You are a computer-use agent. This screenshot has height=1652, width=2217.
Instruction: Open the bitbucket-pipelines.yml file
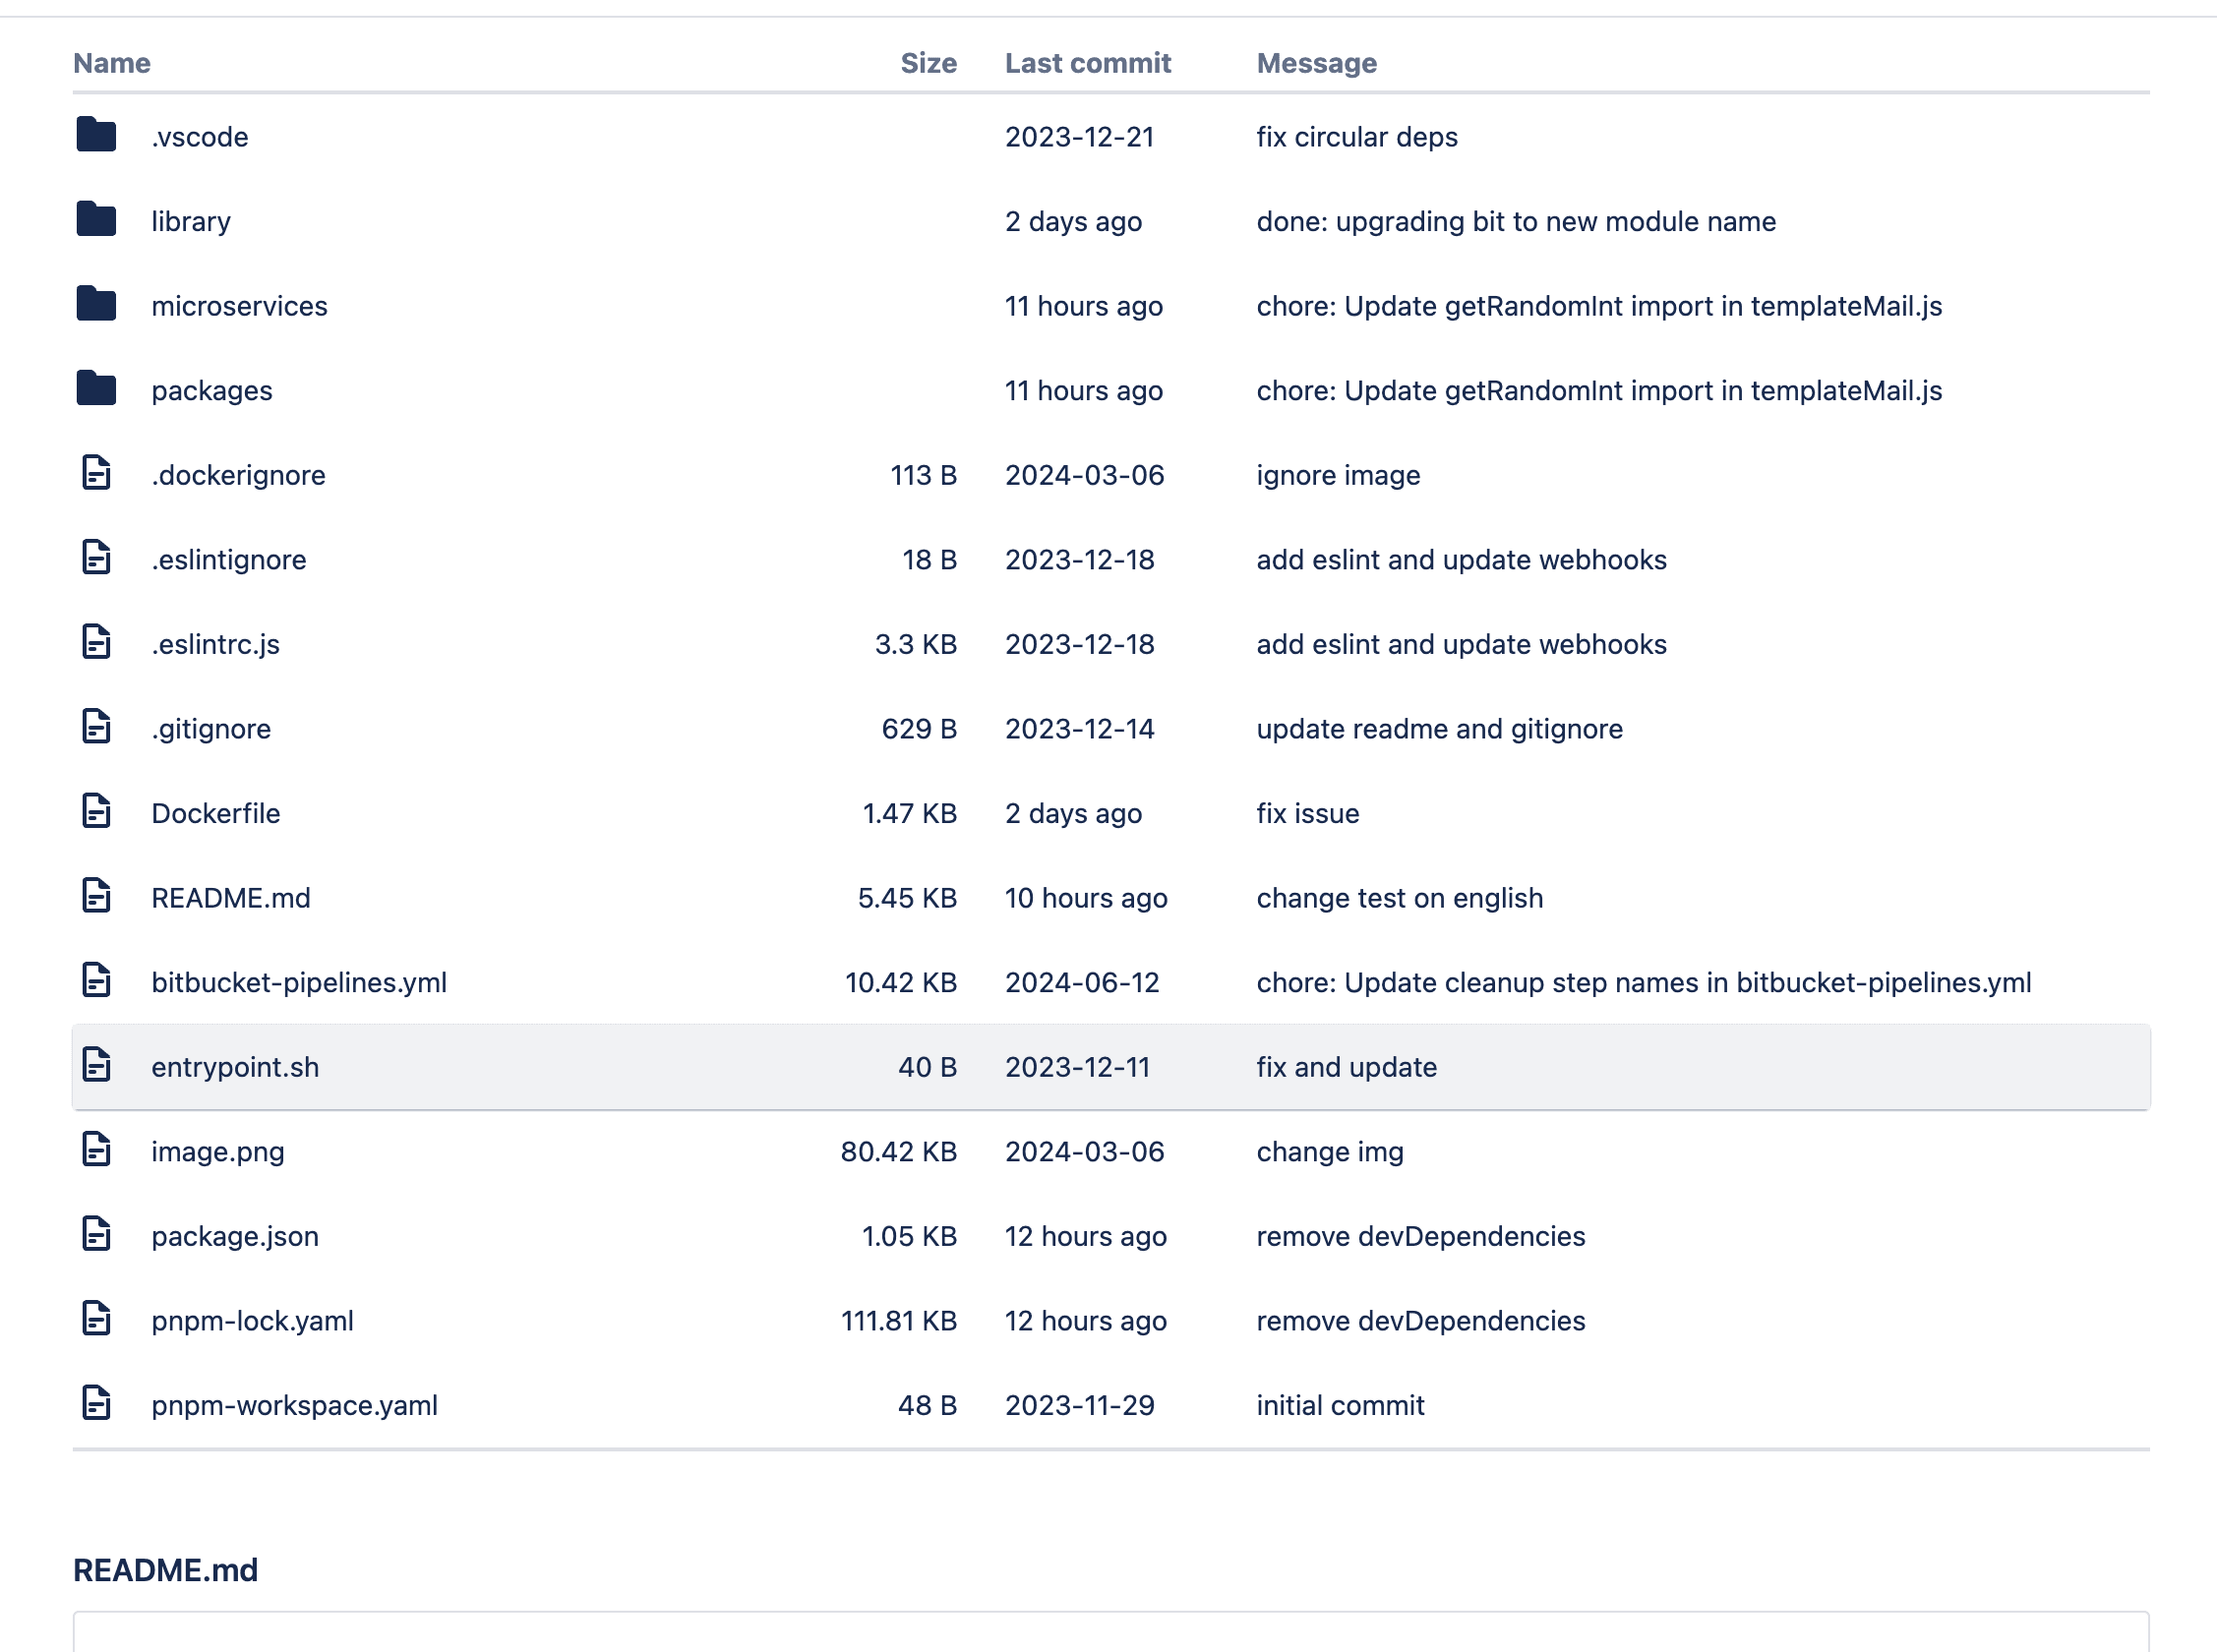(299, 982)
